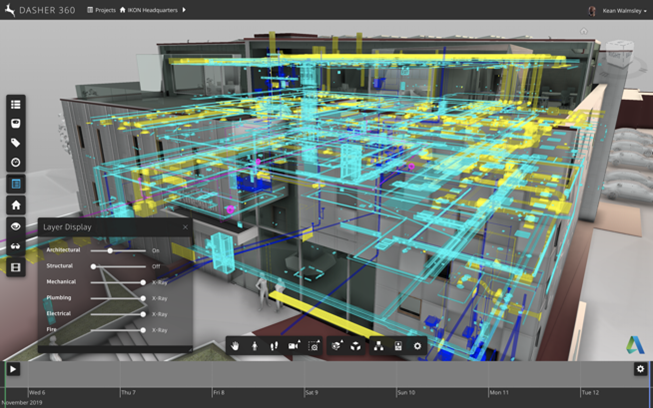Select IKON Headquarters breadcrumb item
Screen dimensions: 653x408
(x=151, y=10)
